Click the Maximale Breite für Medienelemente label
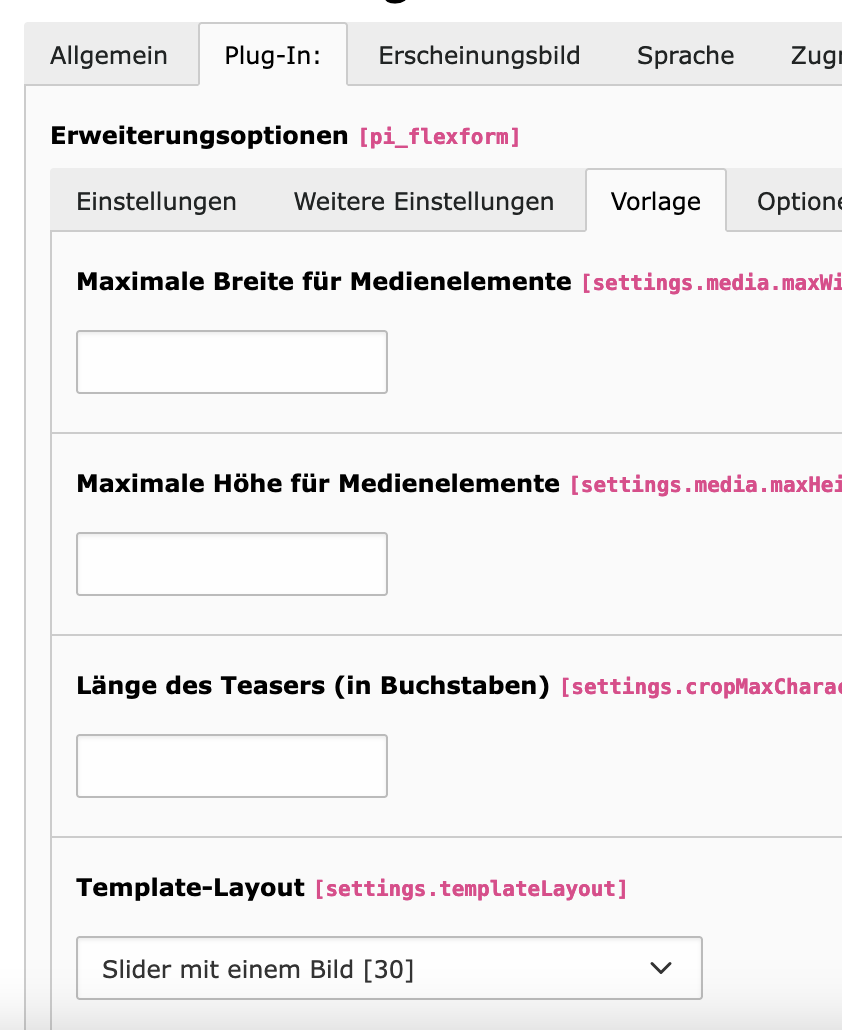842x1030 pixels. coord(324,282)
